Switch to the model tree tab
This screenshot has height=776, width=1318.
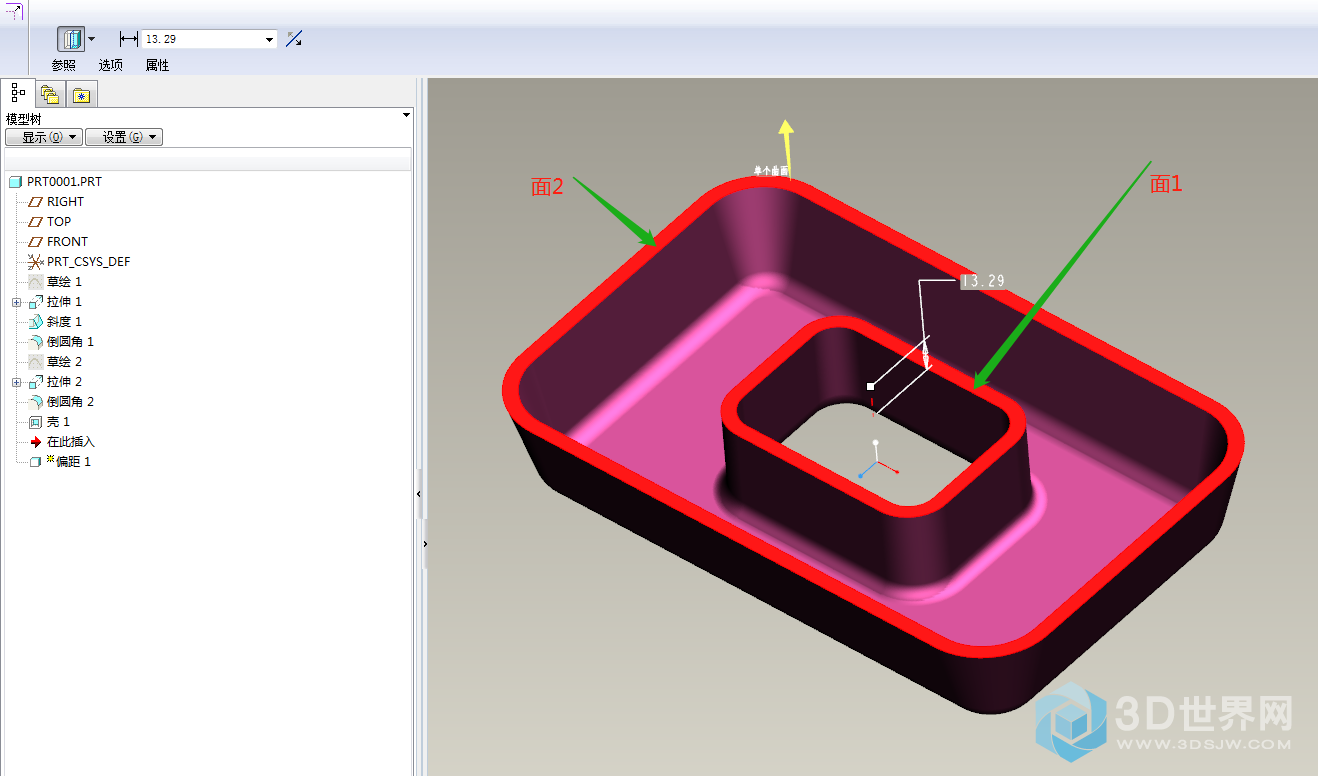18,93
